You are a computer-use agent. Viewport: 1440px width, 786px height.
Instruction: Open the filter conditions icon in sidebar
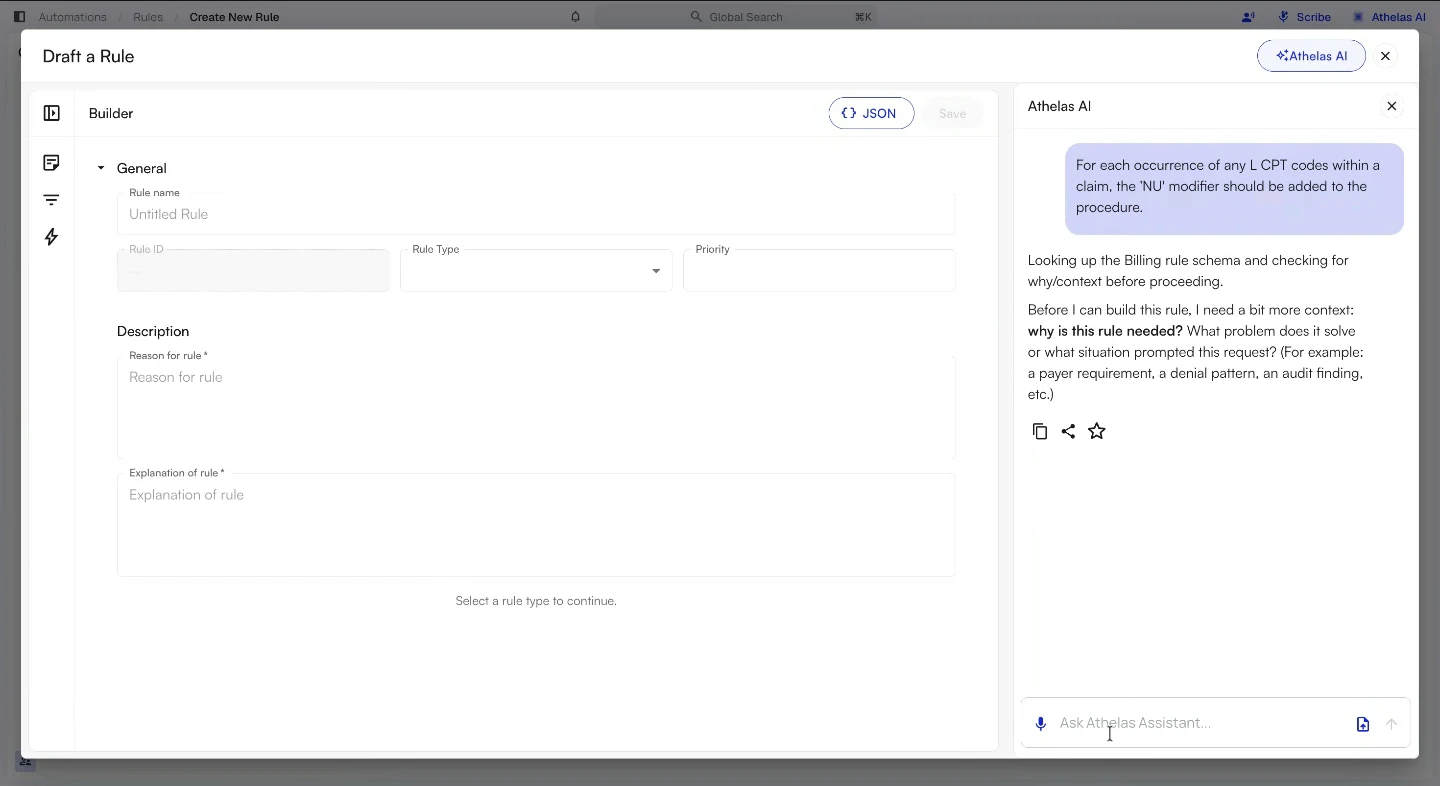(x=52, y=200)
